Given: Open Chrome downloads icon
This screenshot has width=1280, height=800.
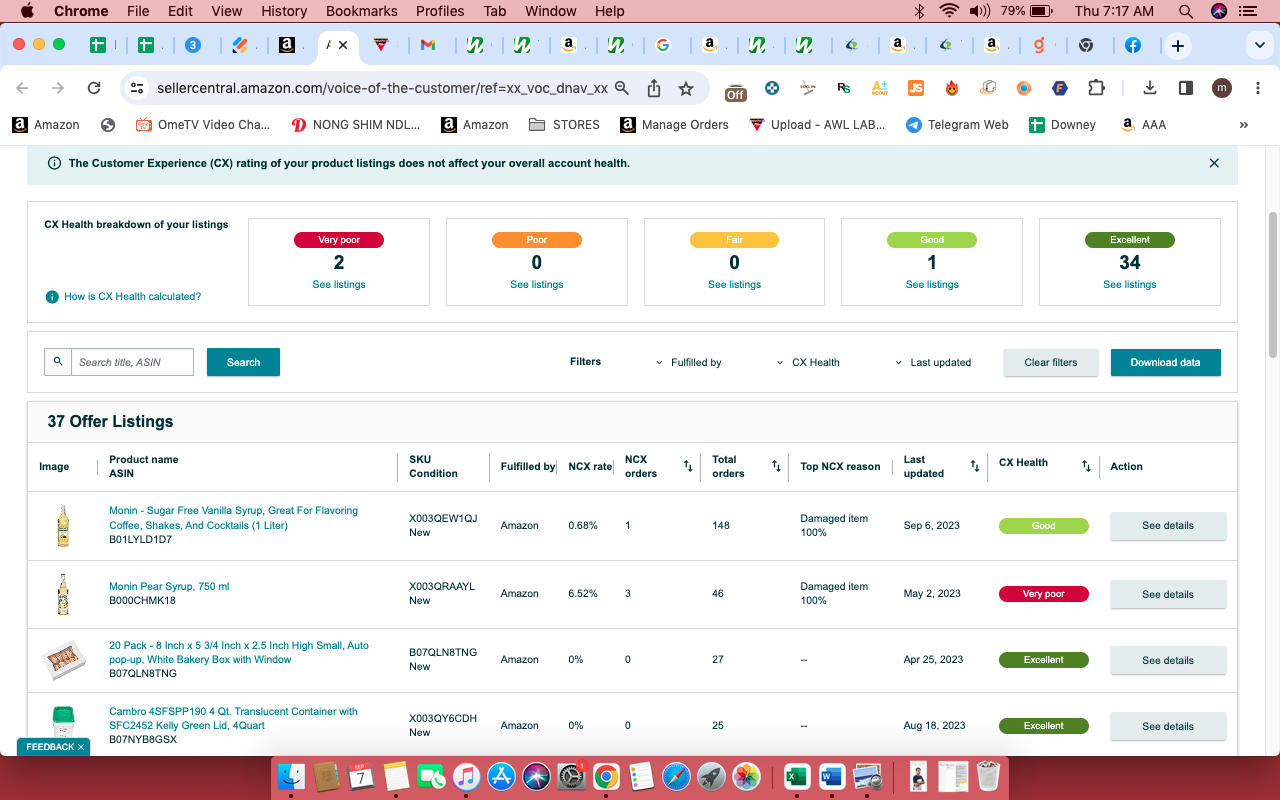Looking at the screenshot, I should (1150, 88).
